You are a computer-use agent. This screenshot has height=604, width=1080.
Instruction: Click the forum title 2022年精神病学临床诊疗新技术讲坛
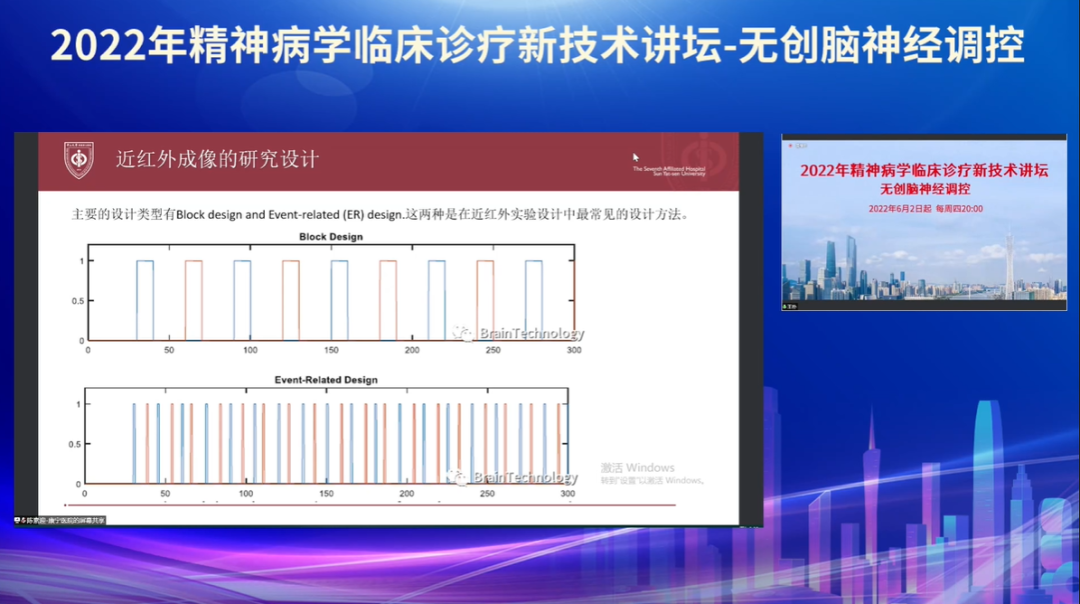(925, 168)
